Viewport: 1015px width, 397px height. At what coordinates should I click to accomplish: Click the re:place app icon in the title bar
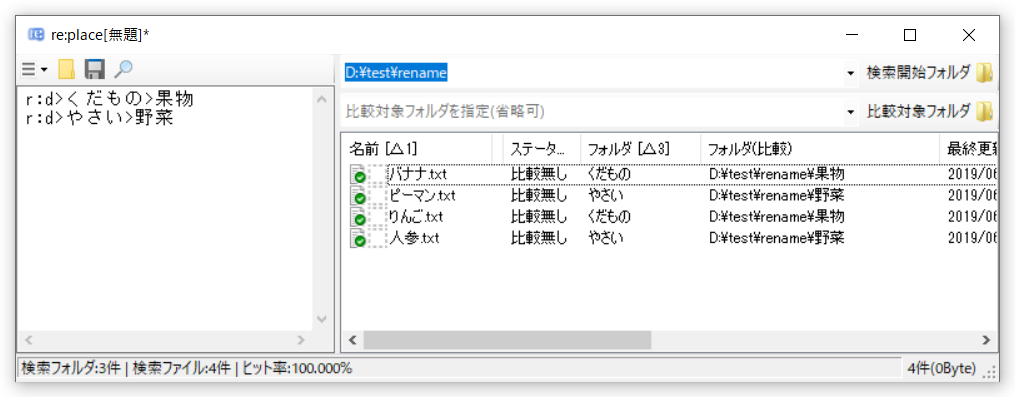[x=37, y=34]
